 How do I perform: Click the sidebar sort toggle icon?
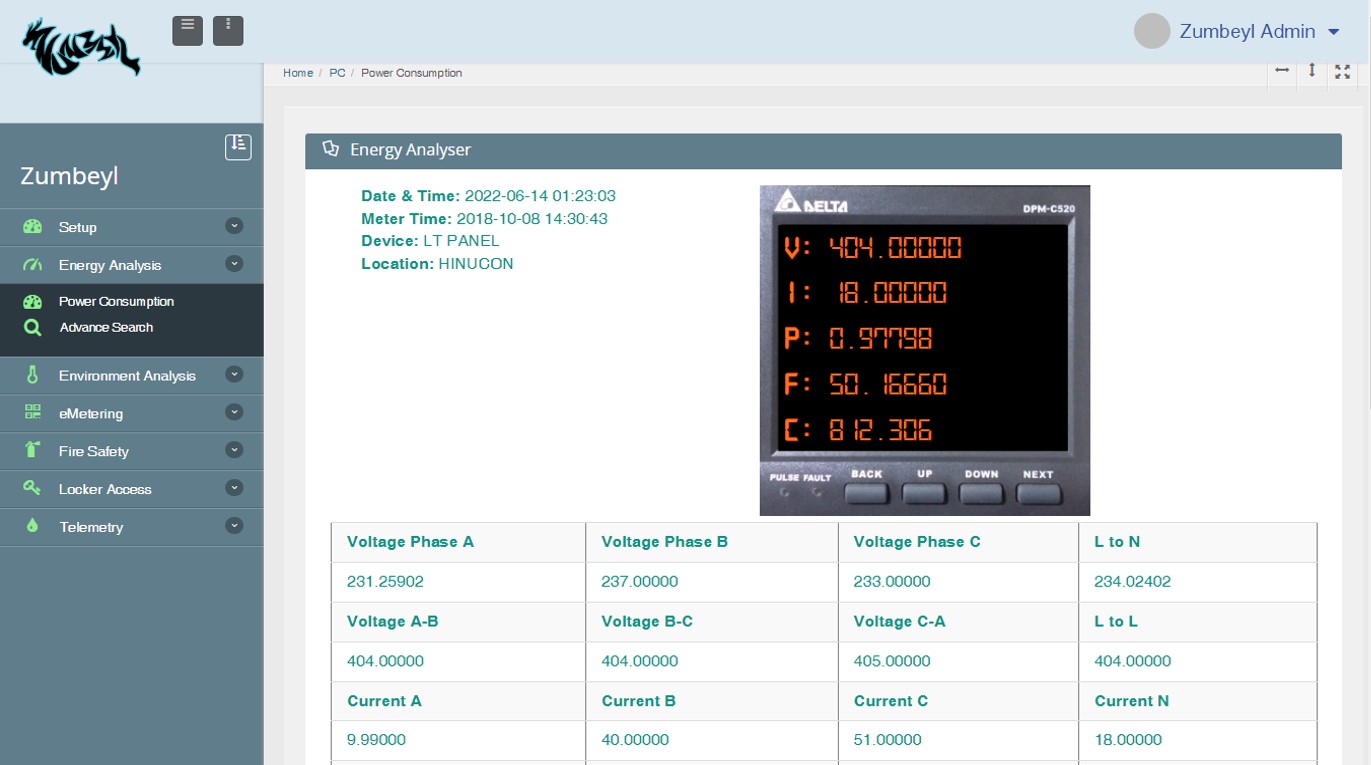coord(238,146)
